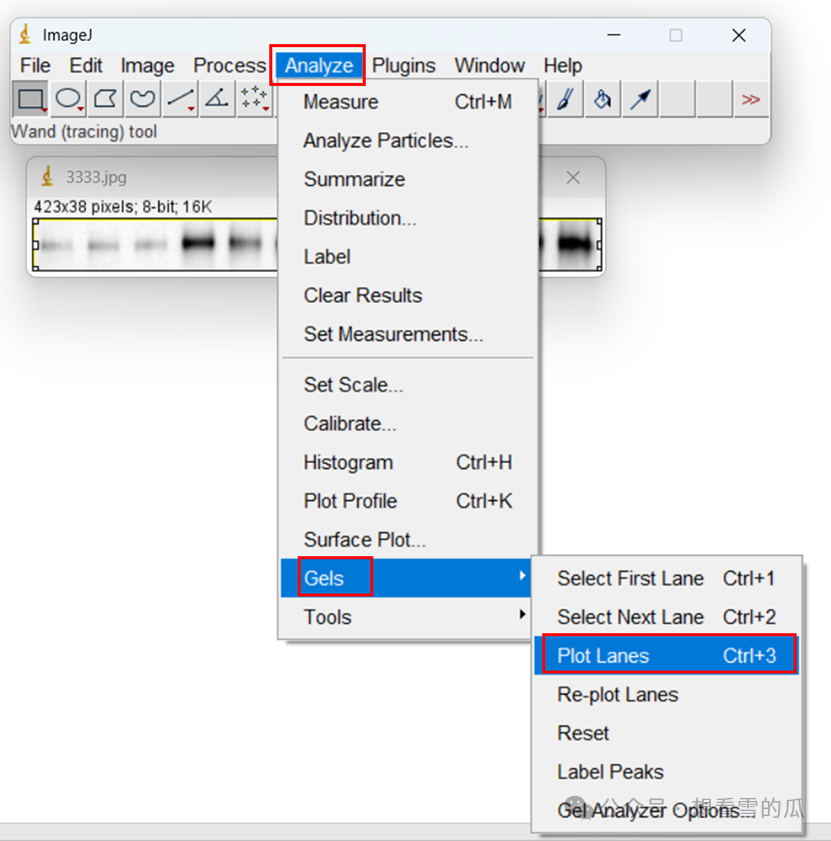This screenshot has height=841, width=831.
Task: Select Summarize menu entry
Action: 408,179
